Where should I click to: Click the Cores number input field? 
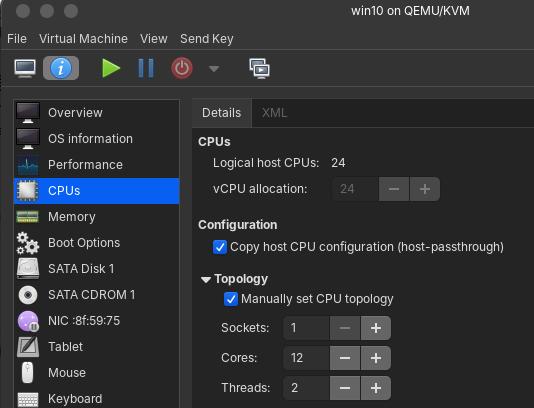pyautogui.click(x=306, y=358)
